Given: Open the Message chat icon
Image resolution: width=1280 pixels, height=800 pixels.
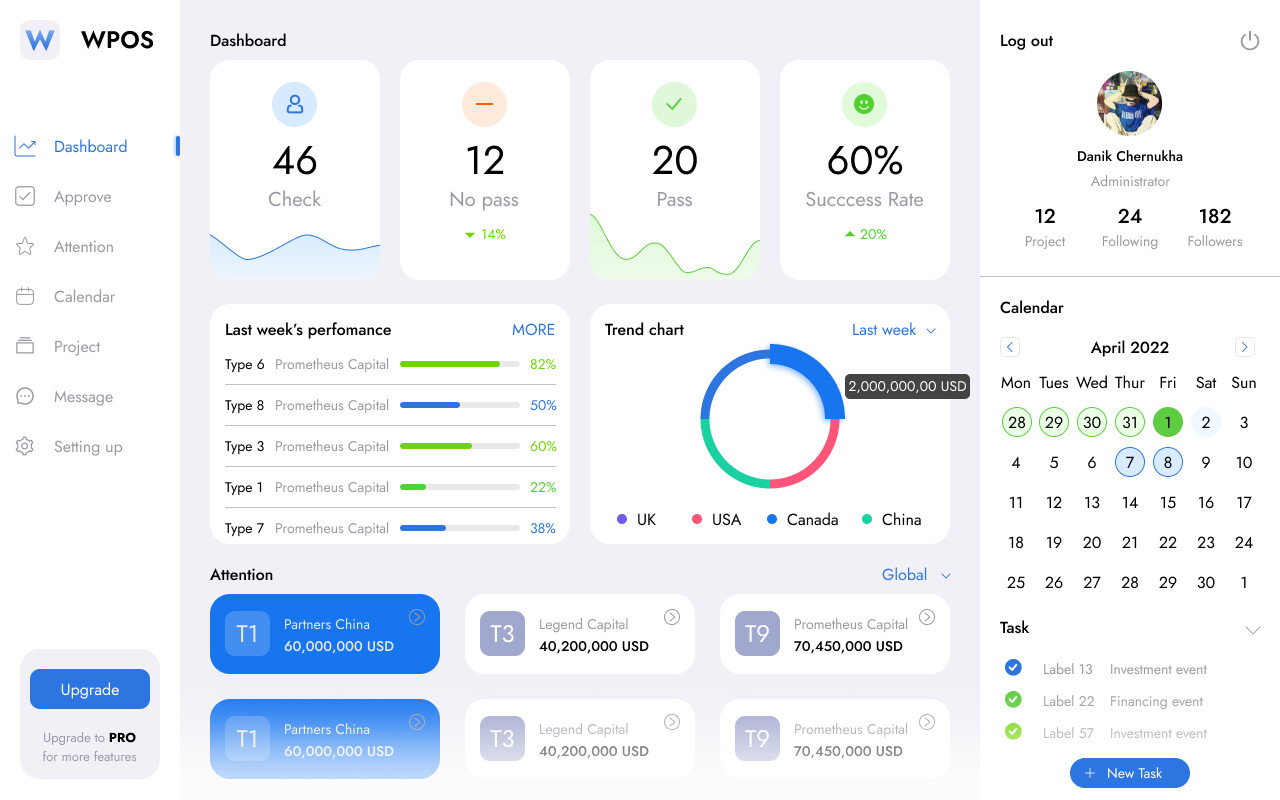Looking at the screenshot, I should pyautogui.click(x=24, y=396).
